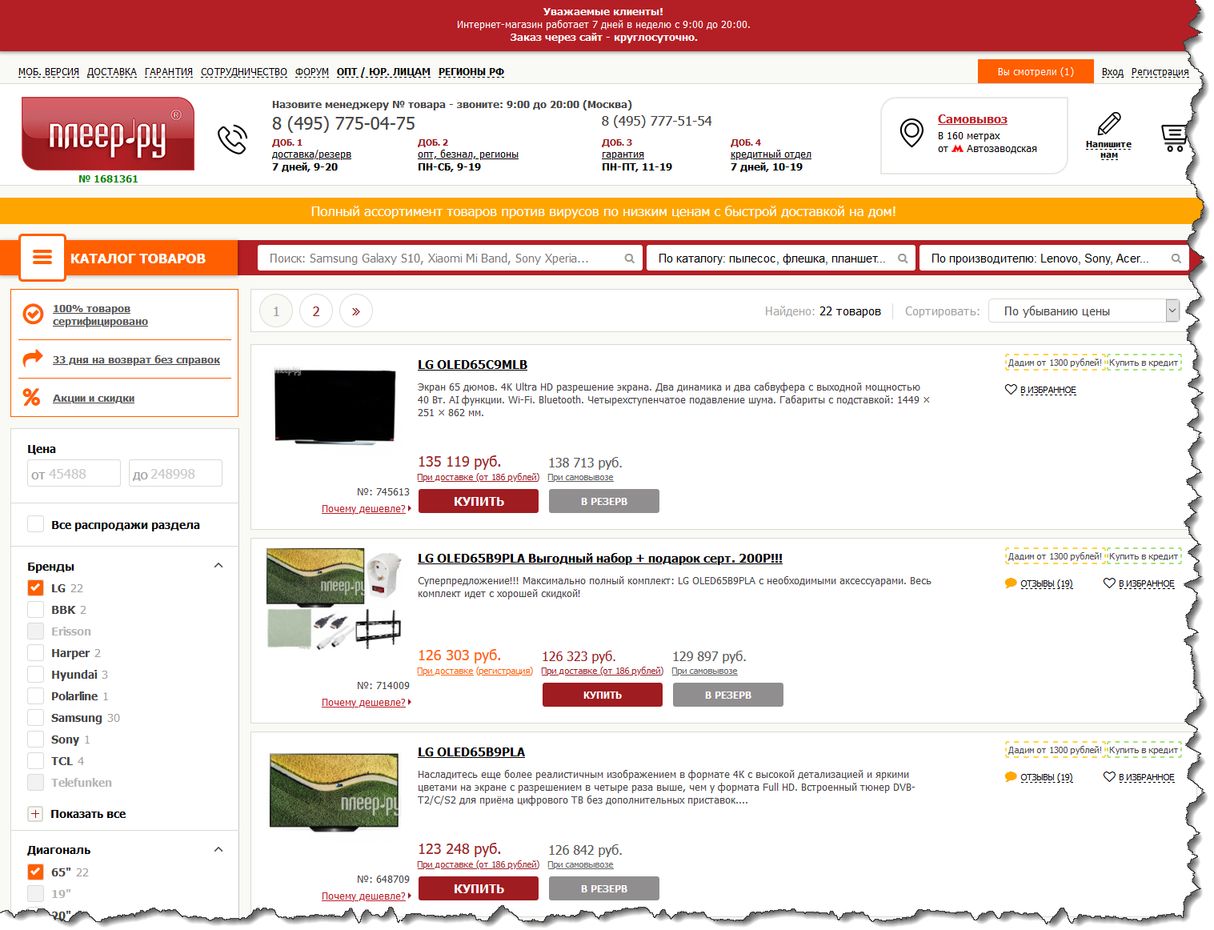1214x930 pixels.
Task: Open the LG OLED65B9PLA product link
Action: point(471,752)
